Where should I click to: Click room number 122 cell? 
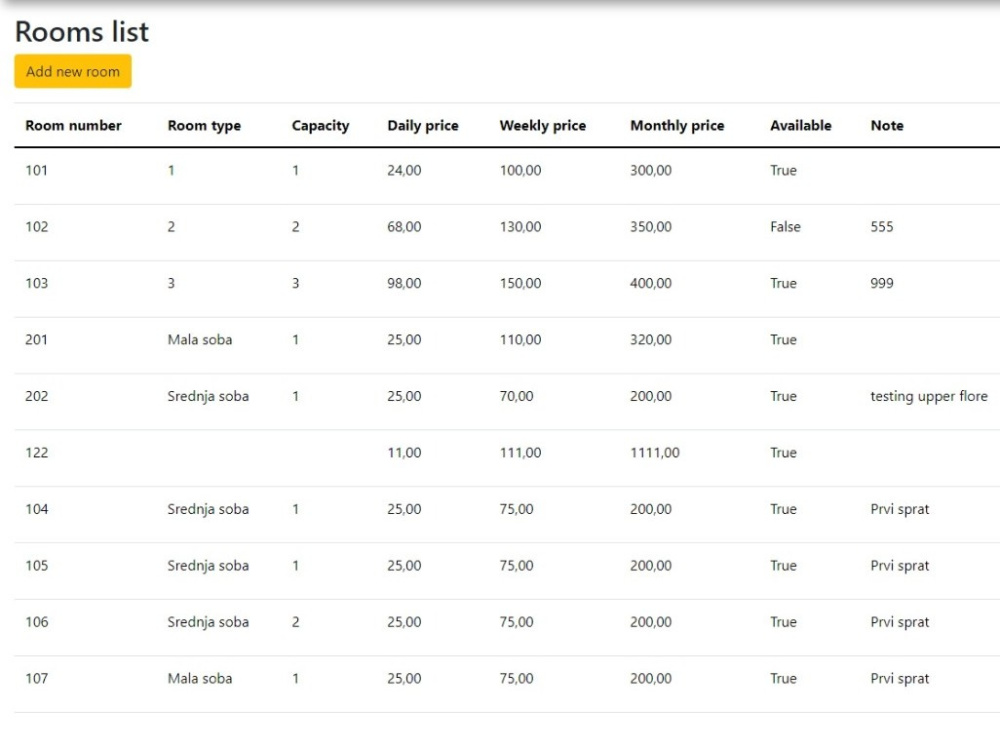(36, 453)
